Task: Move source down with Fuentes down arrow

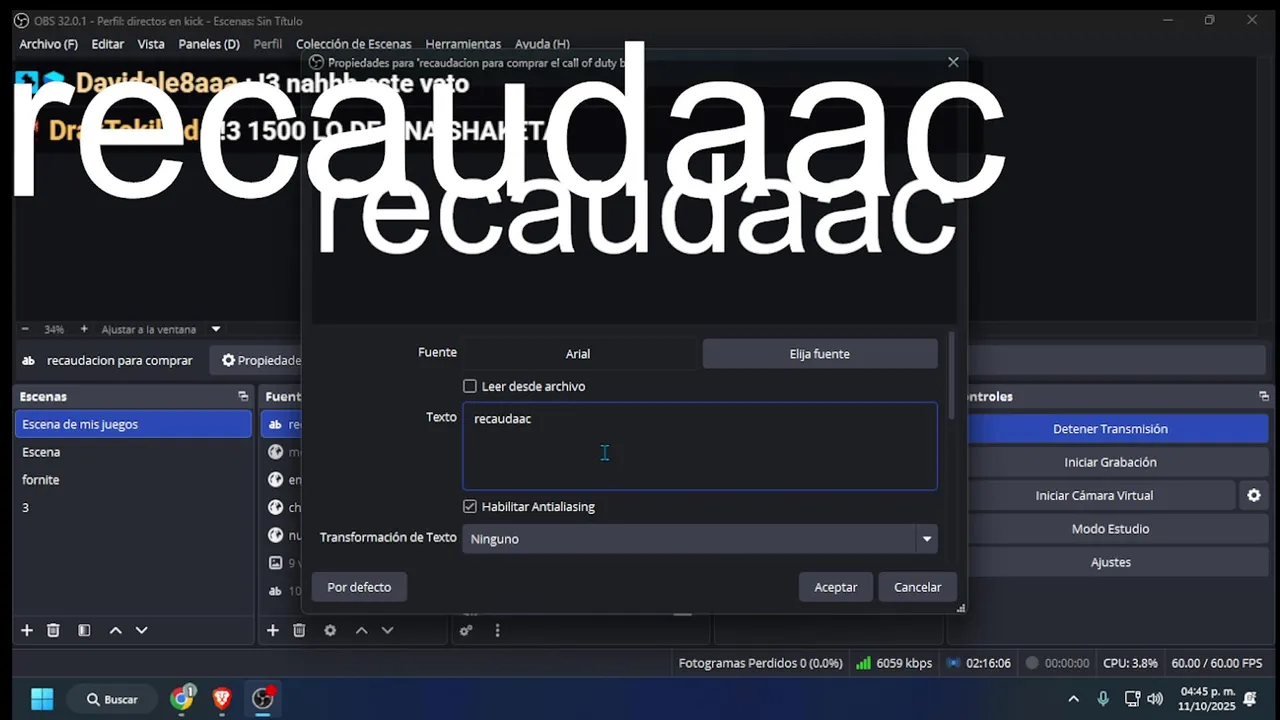Action: [387, 630]
